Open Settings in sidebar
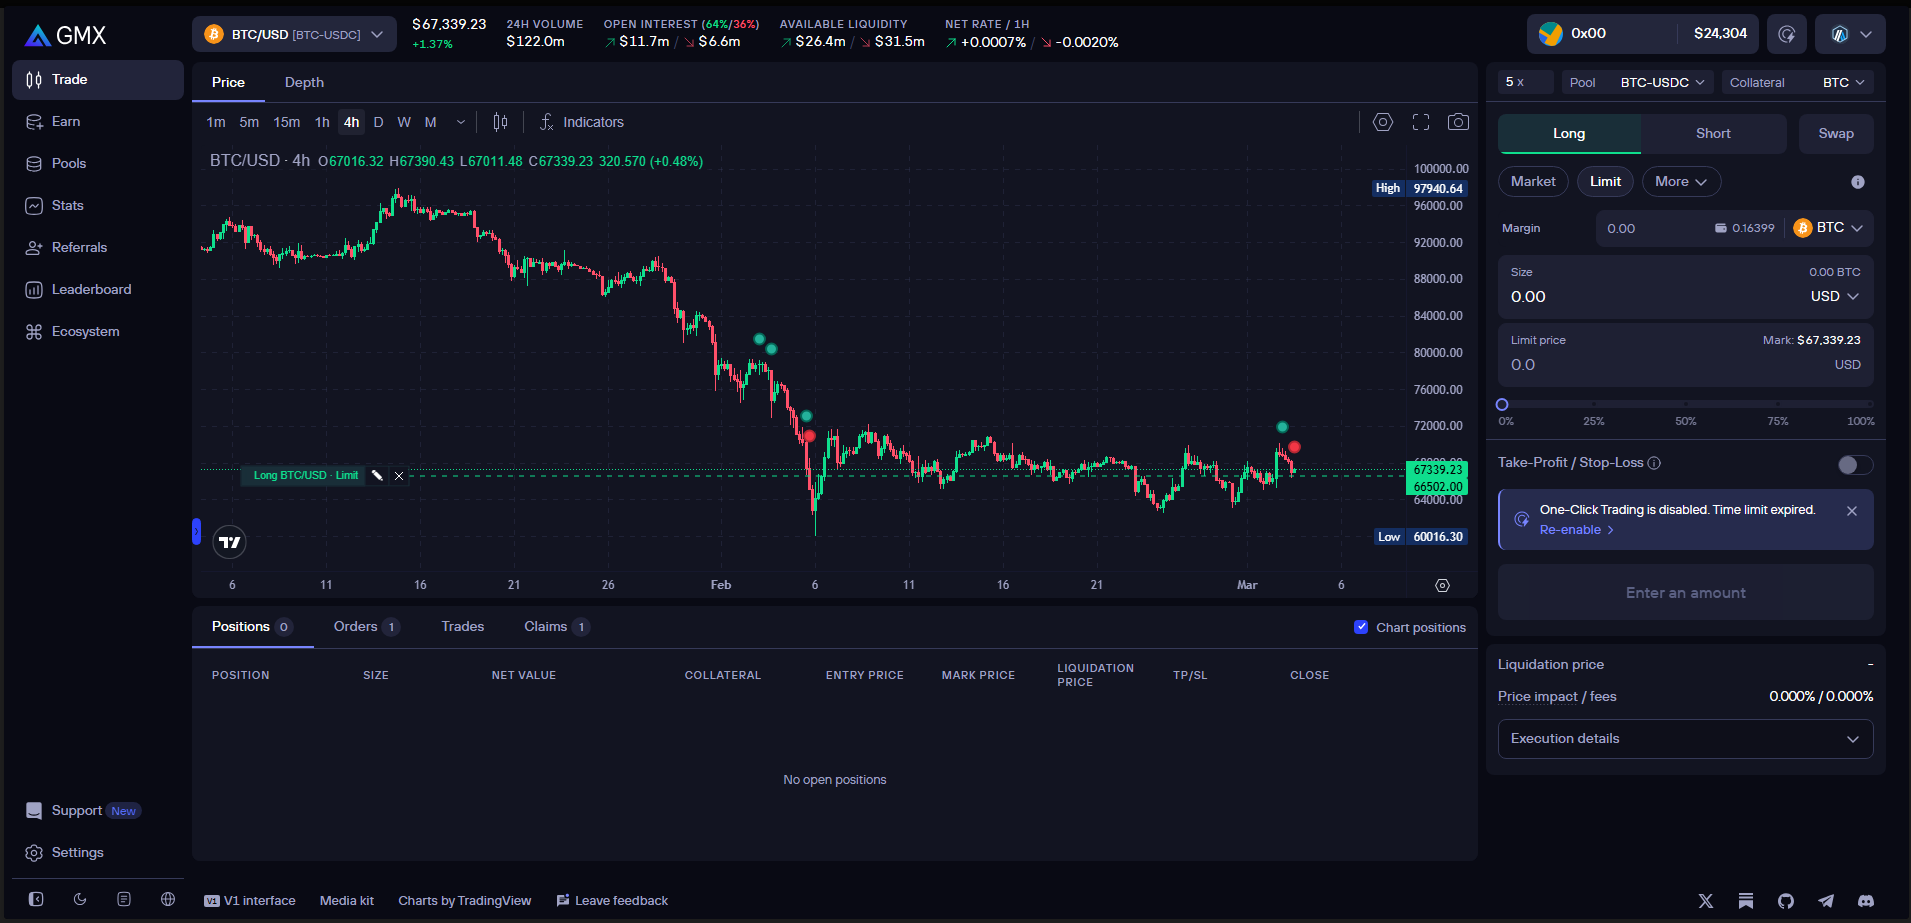Image resolution: width=1911 pixels, height=923 pixels. pyautogui.click(x=98, y=853)
